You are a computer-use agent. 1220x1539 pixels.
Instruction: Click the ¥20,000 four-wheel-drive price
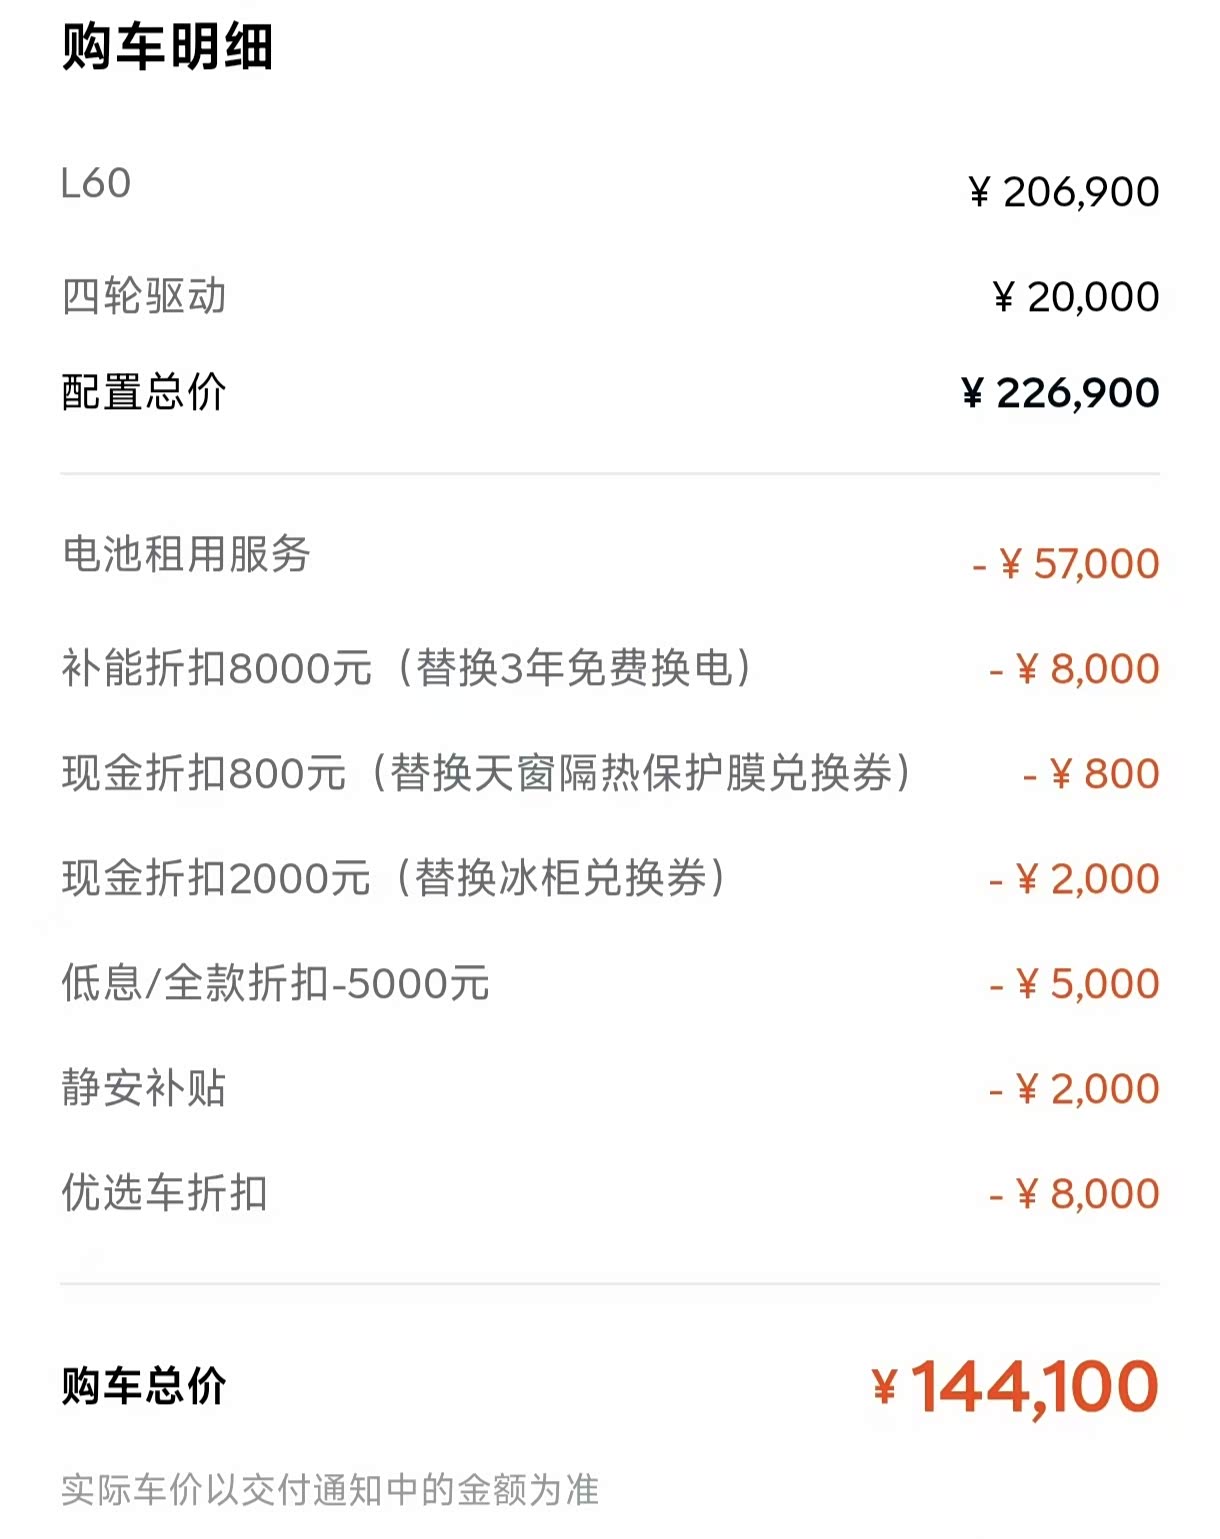pyautogui.click(x=1076, y=297)
